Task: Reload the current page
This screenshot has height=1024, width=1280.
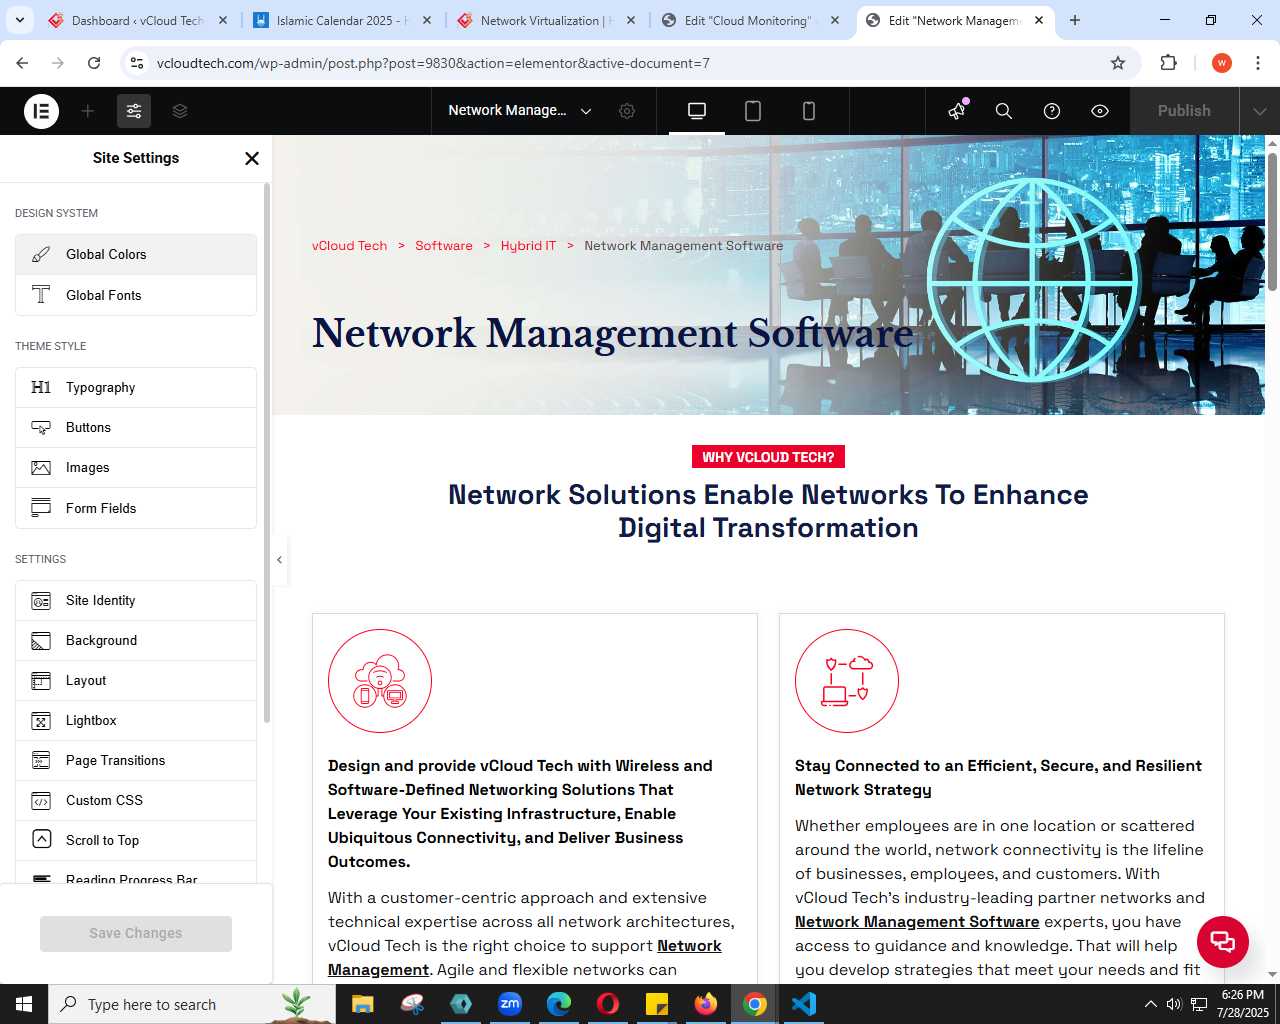Action: pyautogui.click(x=94, y=63)
